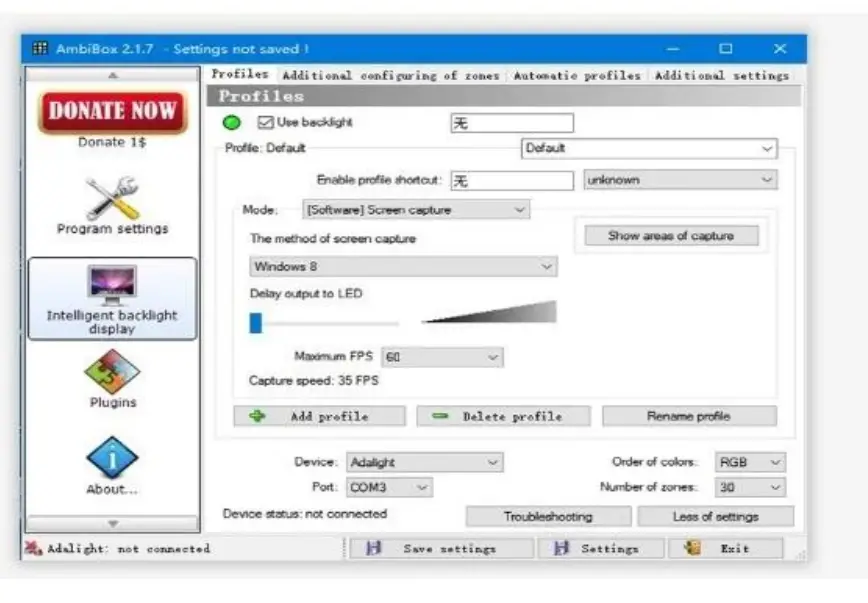Click the Donate 1$ label
The height and width of the screenshot is (603, 868).
pyautogui.click(x=112, y=142)
